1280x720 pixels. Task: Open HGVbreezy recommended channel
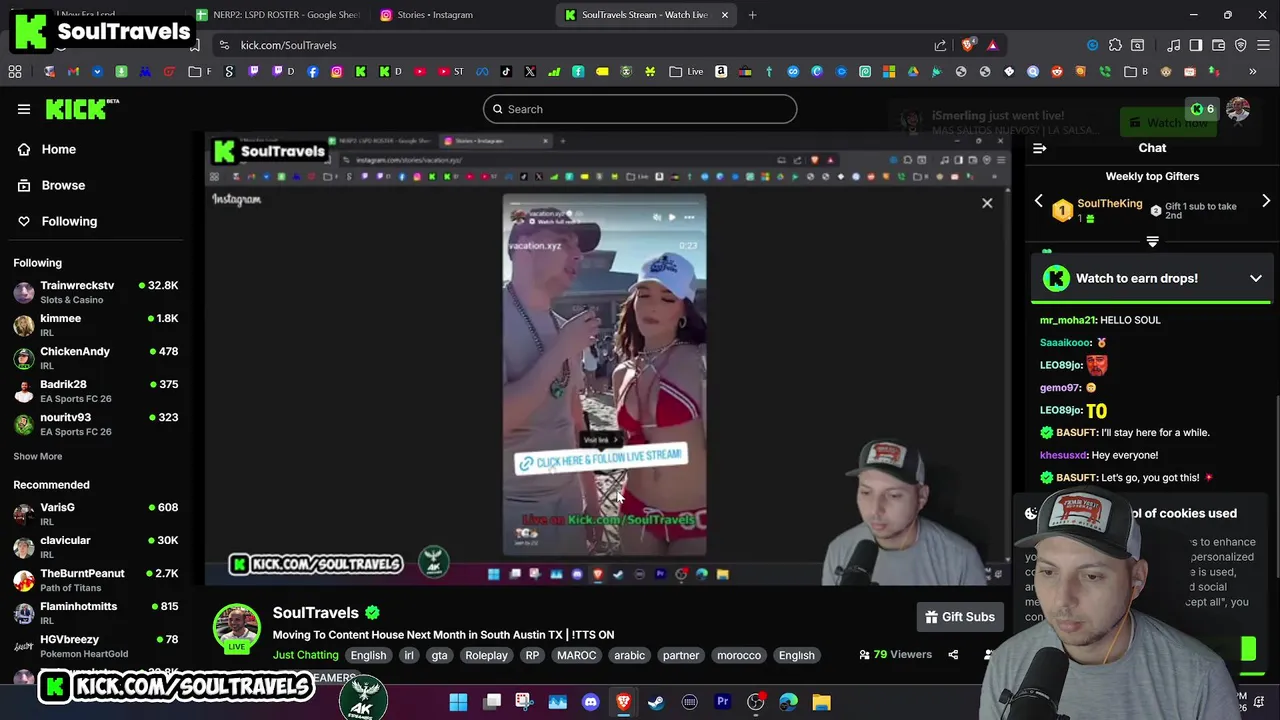pyautogui.click(x=96, y=645)
